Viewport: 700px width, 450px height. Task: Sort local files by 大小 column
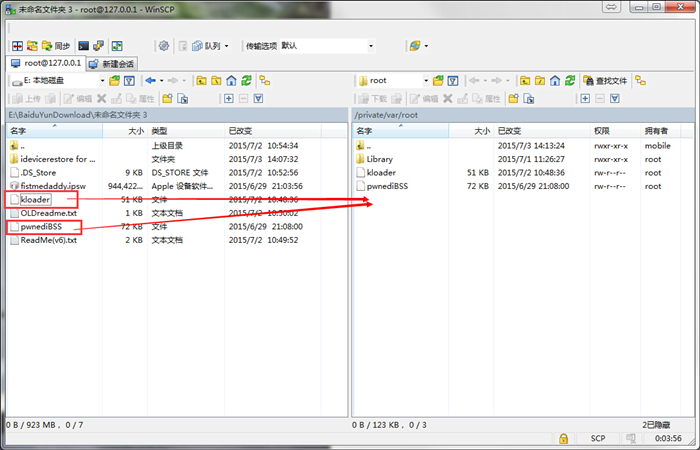[x=125, y=131]
